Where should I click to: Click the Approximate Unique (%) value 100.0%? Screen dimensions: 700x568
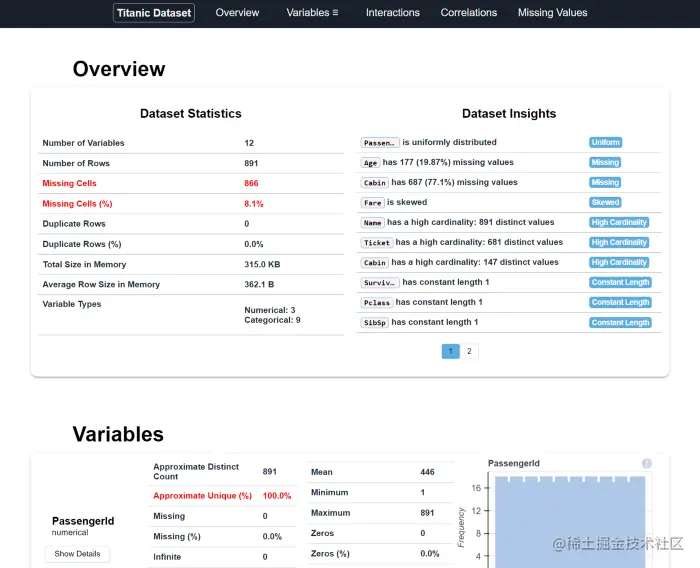point(277,496)
